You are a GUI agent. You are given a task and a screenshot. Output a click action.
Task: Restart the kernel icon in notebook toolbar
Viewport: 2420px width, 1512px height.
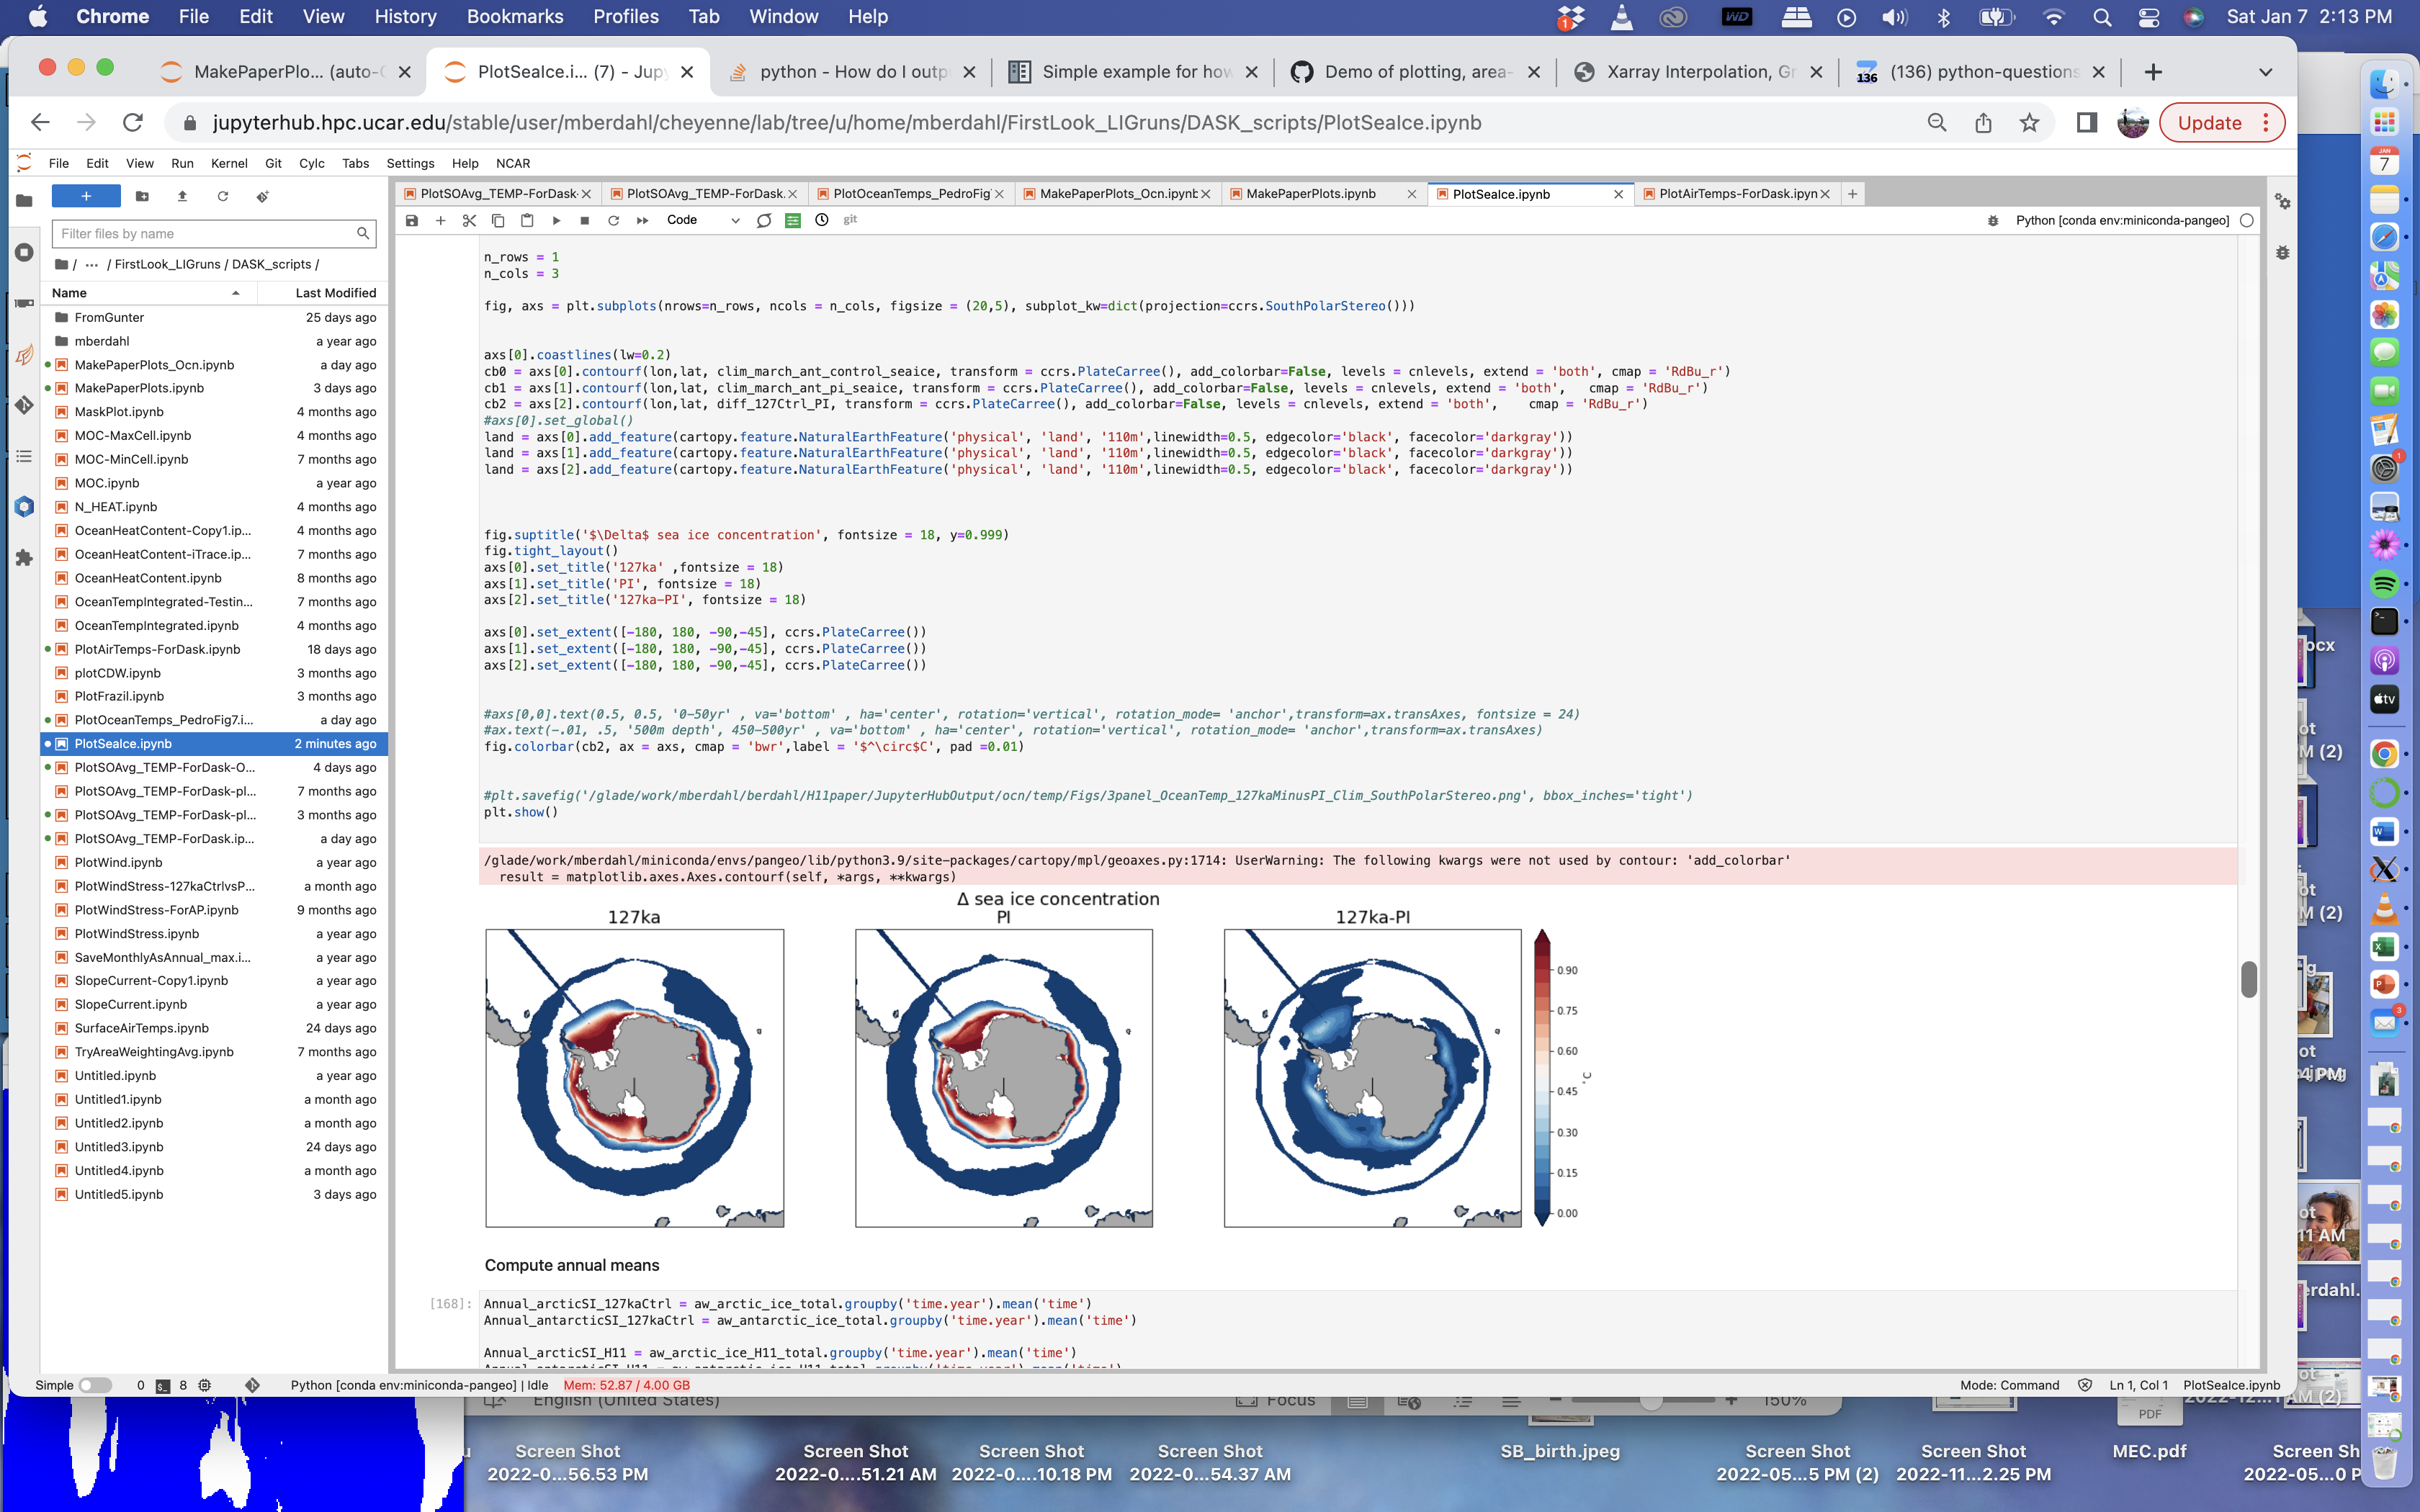tap(614, 220)
